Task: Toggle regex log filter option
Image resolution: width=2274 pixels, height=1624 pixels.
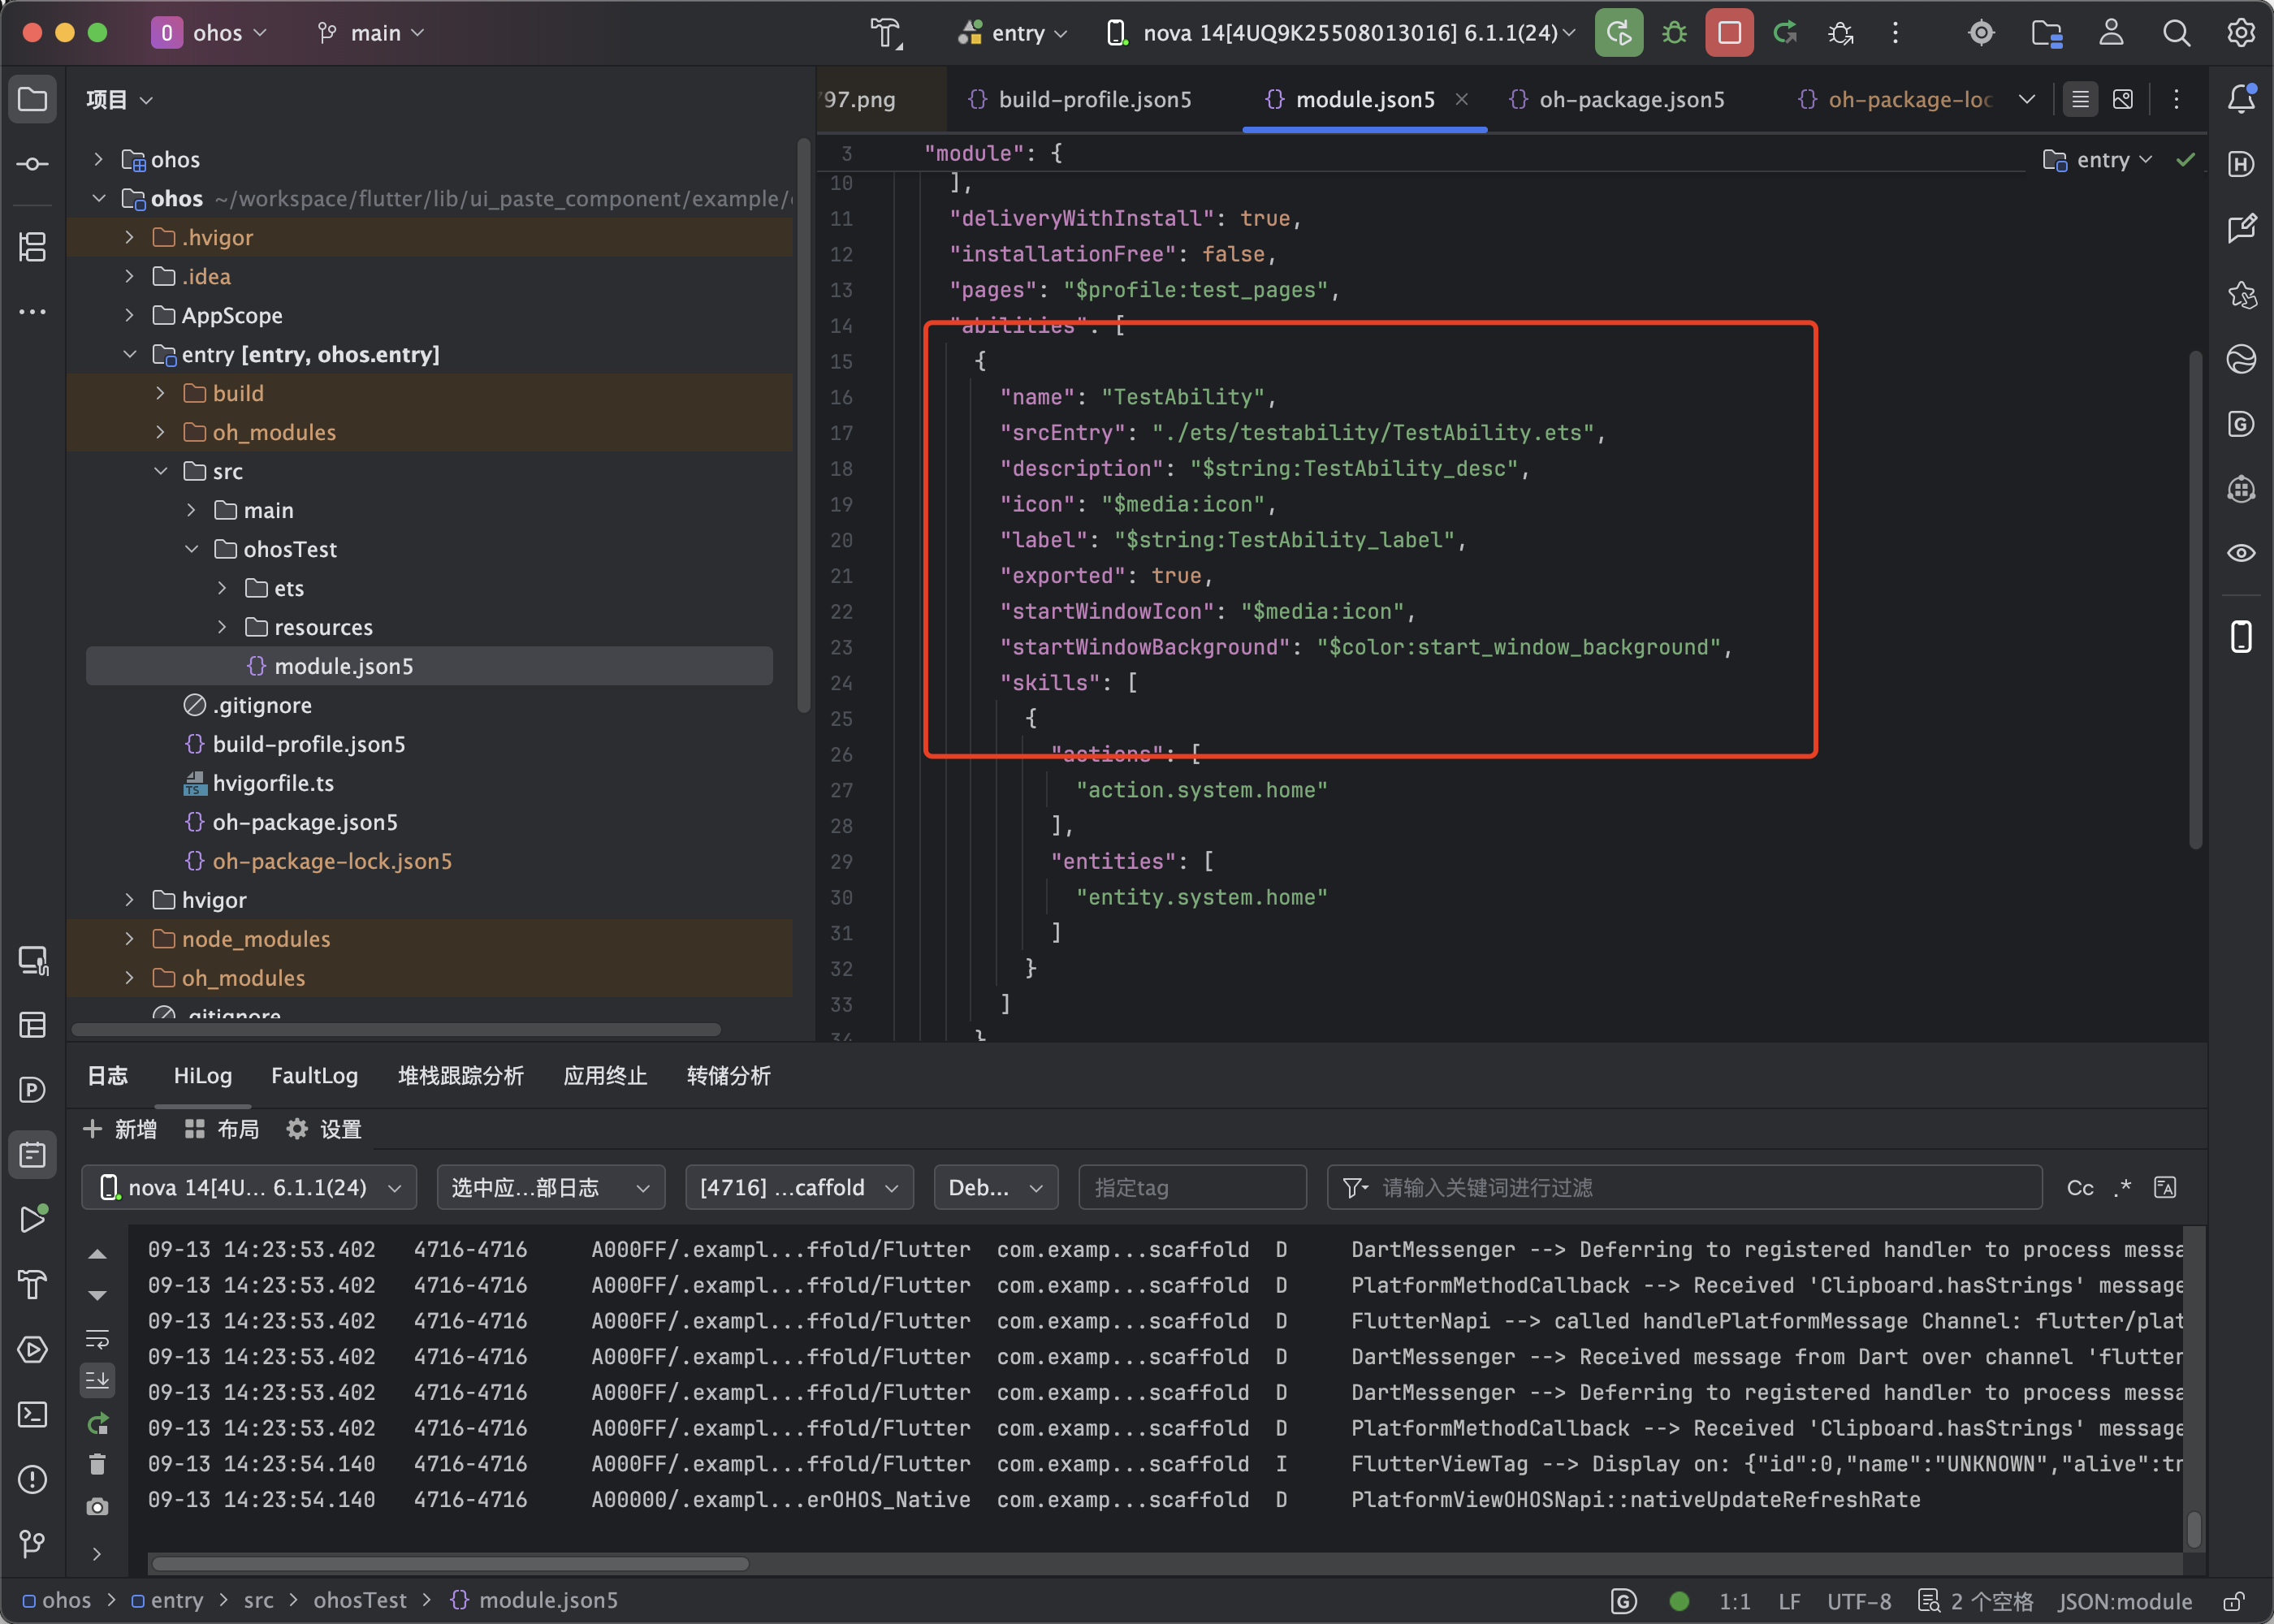Action: pos(2123,1188)
